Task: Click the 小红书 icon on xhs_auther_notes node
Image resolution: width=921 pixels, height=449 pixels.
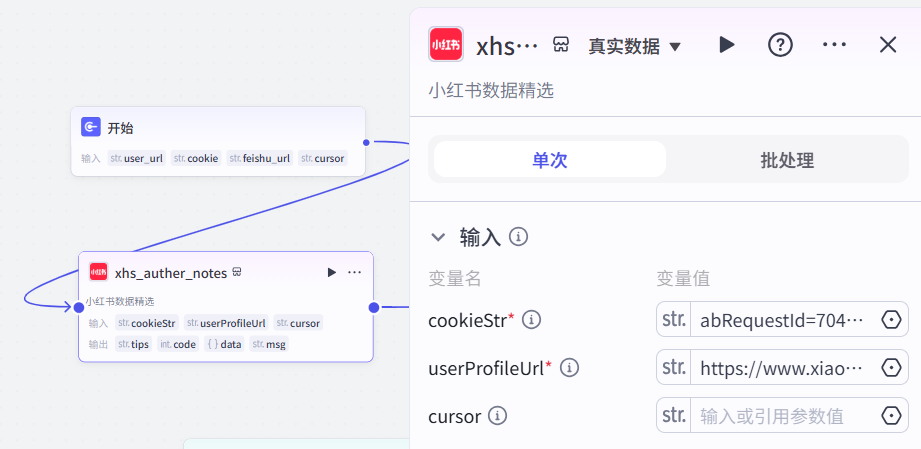Action: [98, 272]
